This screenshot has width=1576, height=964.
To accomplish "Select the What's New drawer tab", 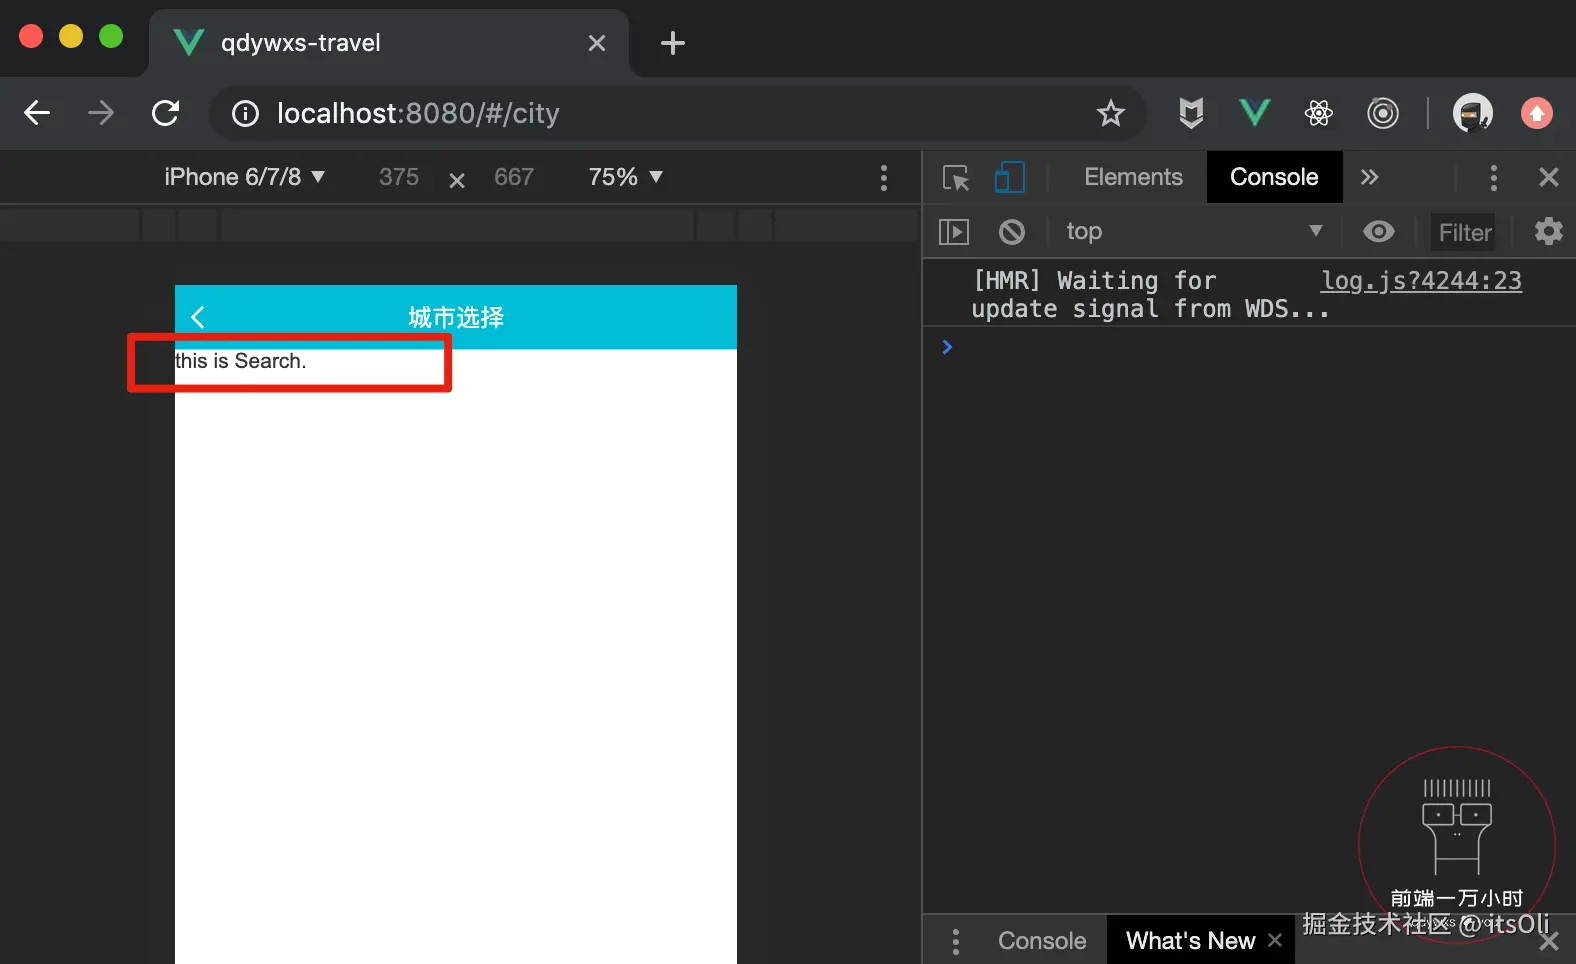I will pos(1190,941).
